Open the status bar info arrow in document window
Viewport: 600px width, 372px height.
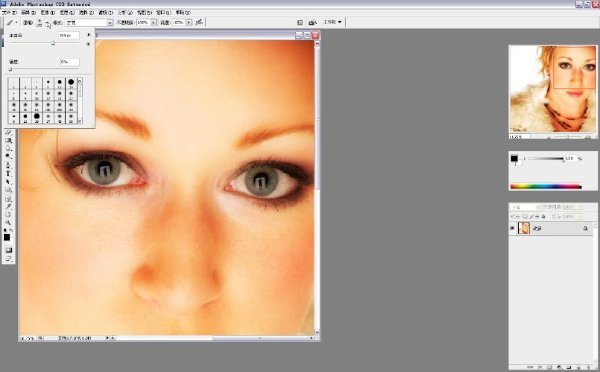[107, 338]
